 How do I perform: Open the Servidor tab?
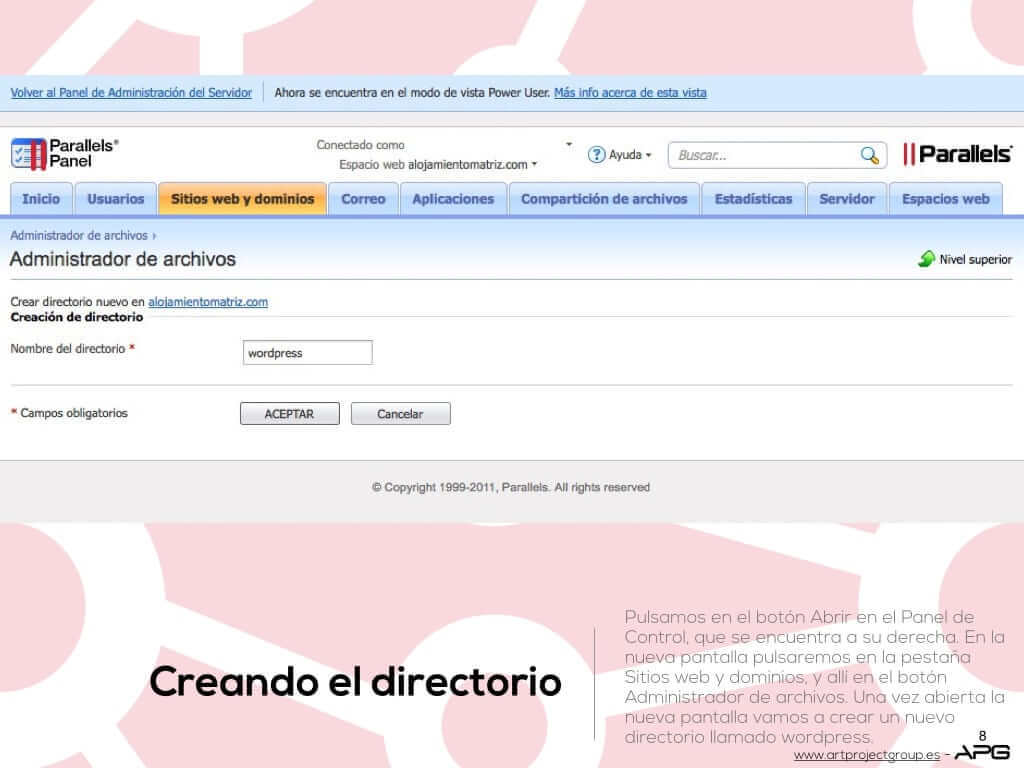coord(847,199)
